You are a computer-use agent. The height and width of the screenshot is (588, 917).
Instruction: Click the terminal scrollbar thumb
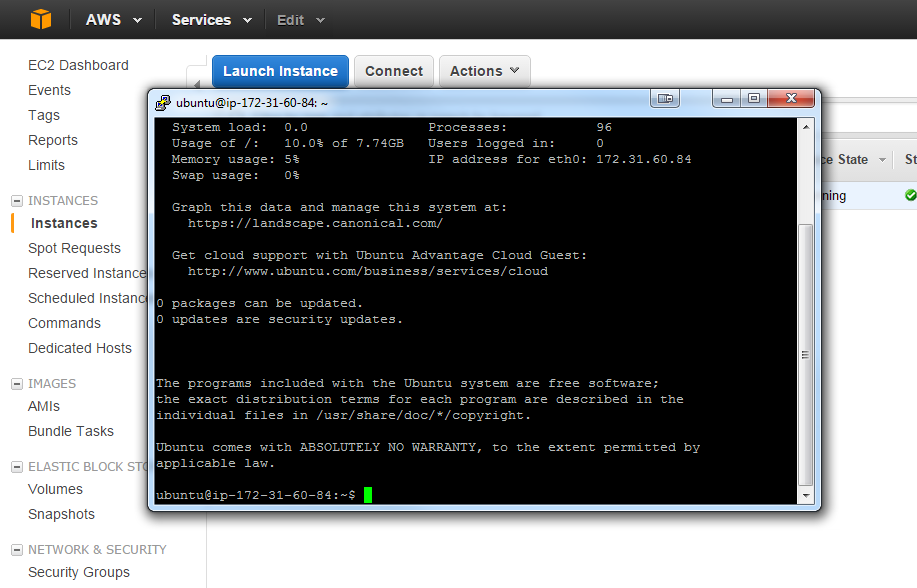tap(806, 355)
